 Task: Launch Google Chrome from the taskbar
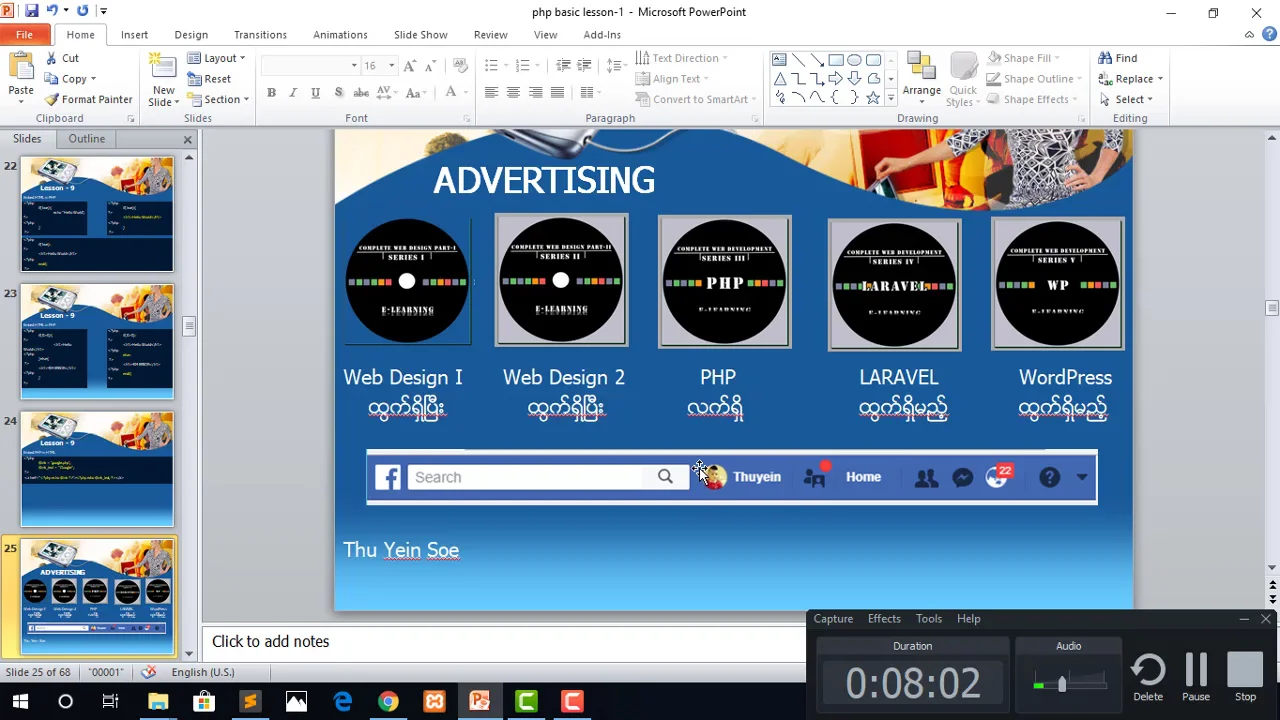(x=388, y=701)
